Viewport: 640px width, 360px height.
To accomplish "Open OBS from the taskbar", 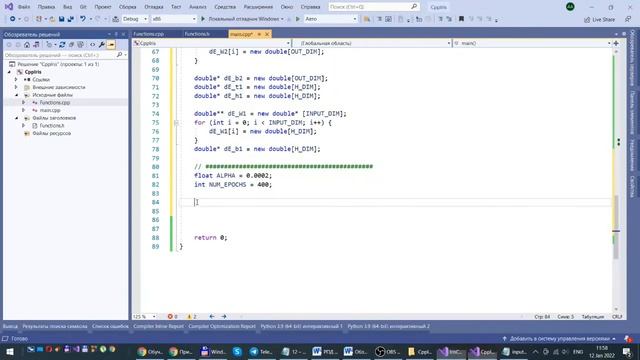I will tap(387, 351).
